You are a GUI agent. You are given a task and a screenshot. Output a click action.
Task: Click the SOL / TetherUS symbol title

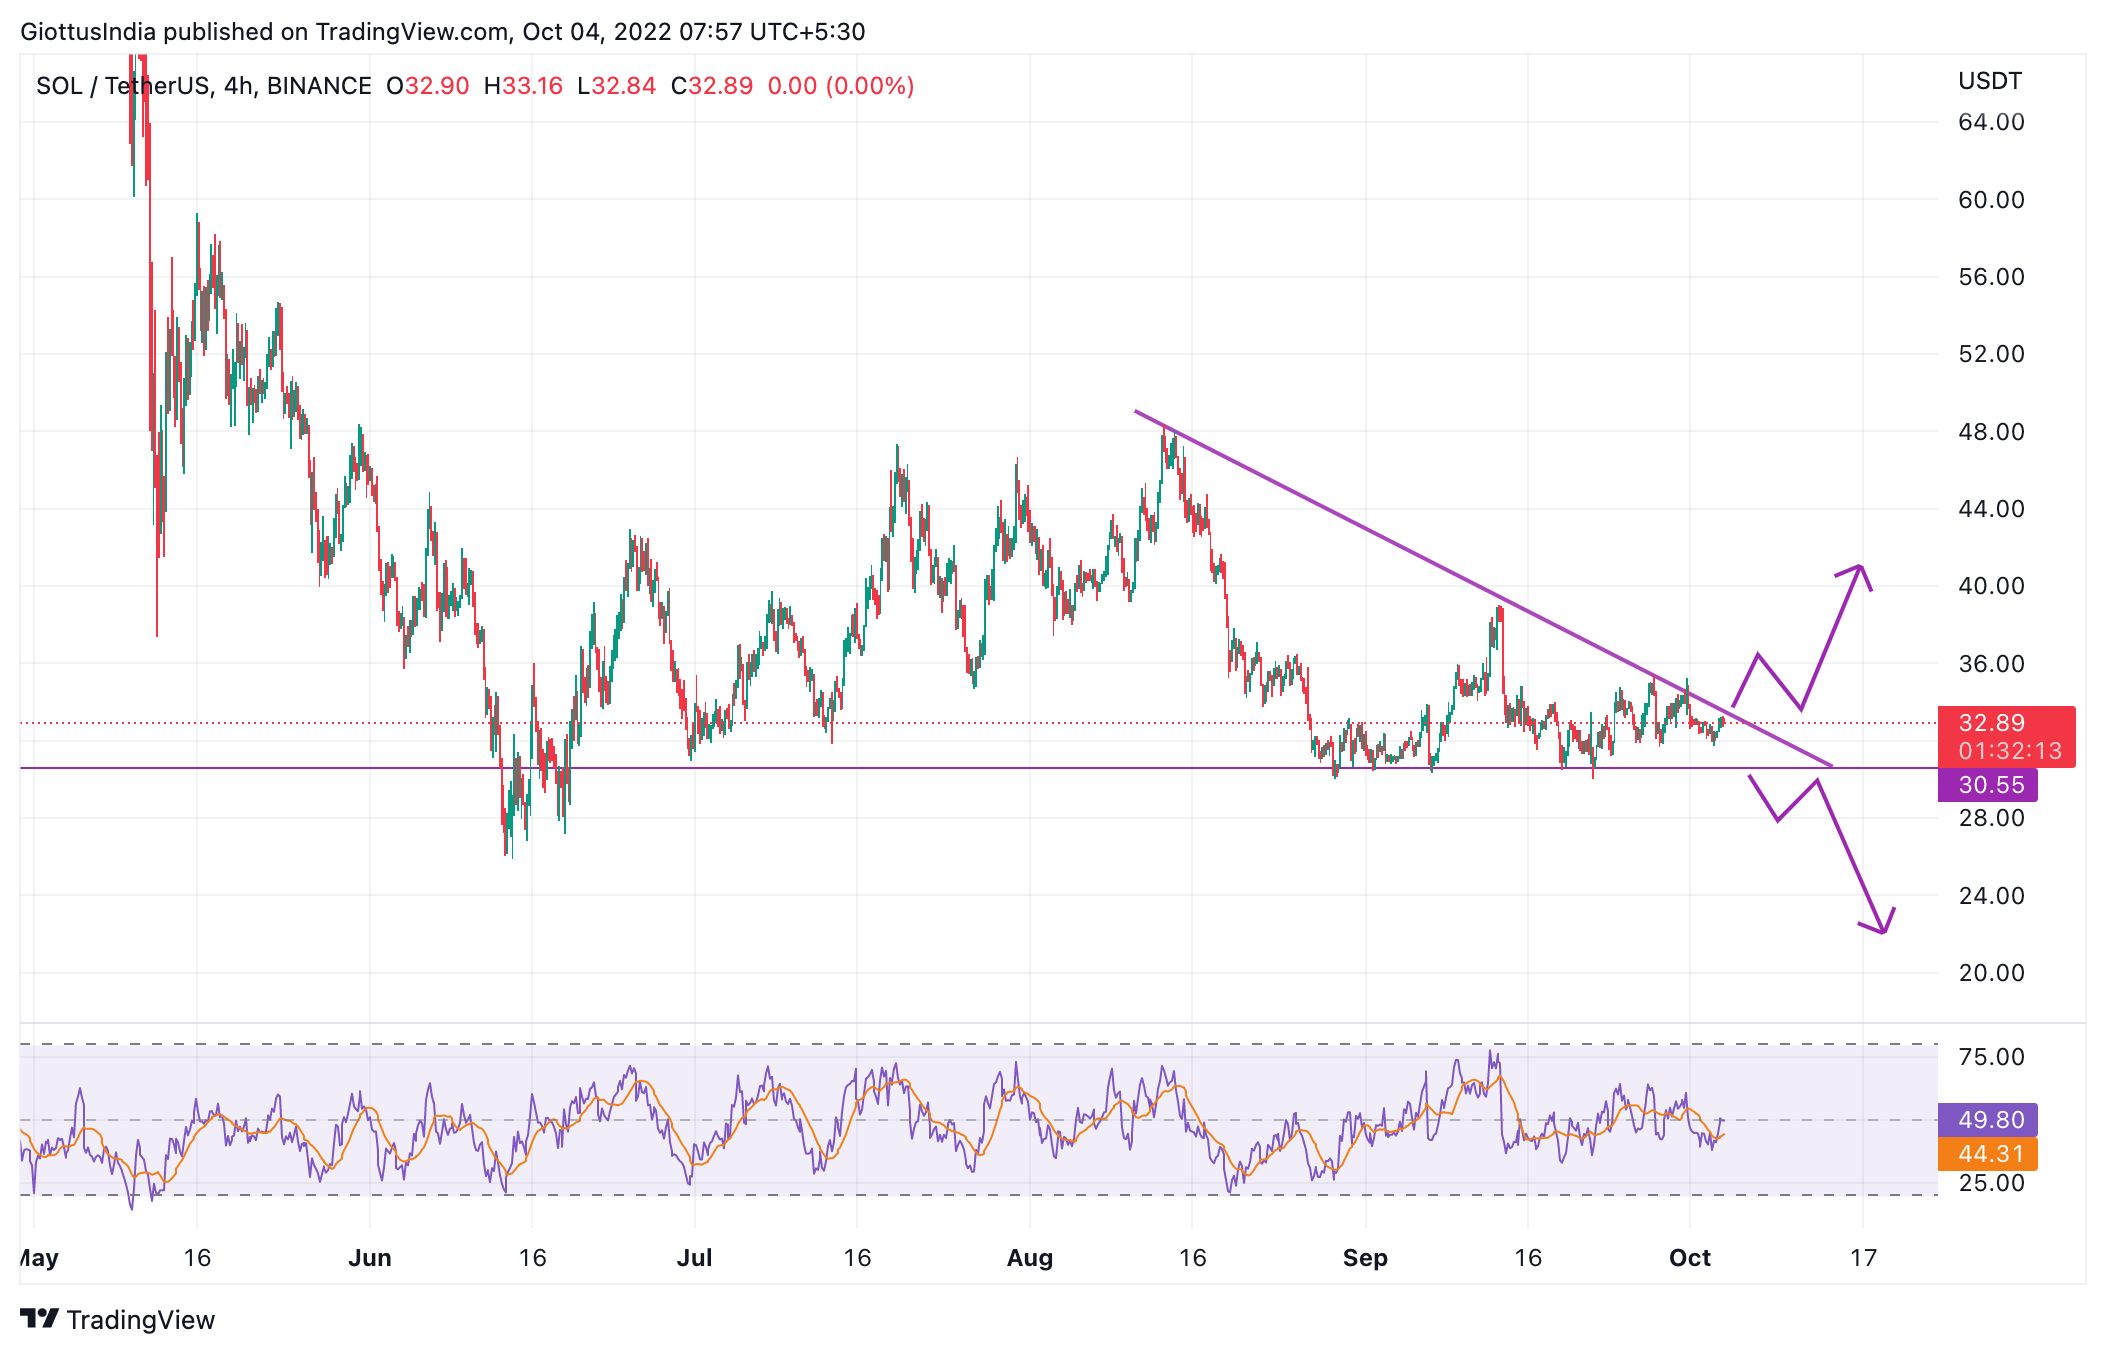[204, 86]
